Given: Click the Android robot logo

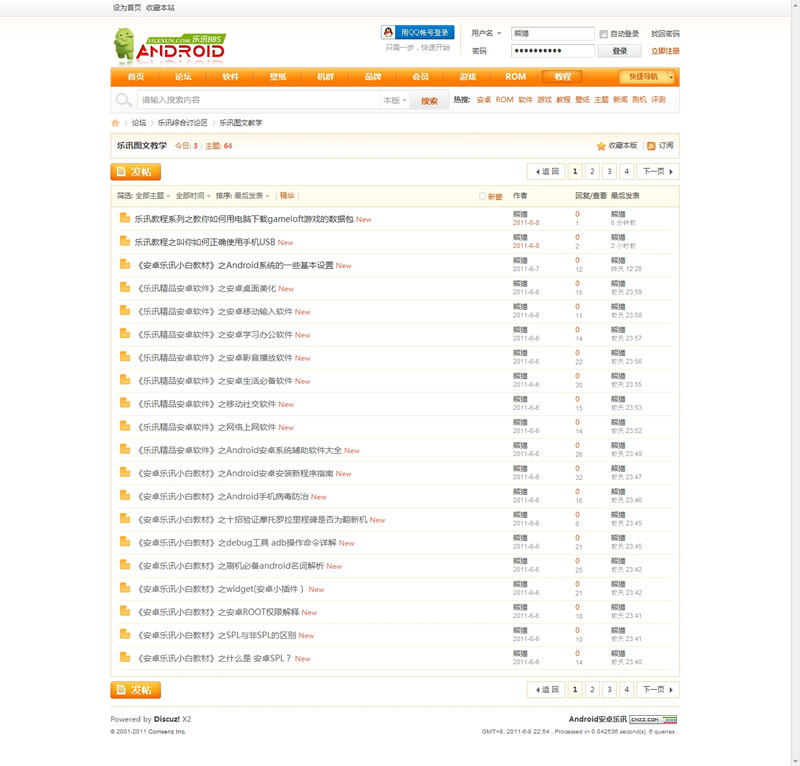Looking at the screenshot, I should [123, 44].
